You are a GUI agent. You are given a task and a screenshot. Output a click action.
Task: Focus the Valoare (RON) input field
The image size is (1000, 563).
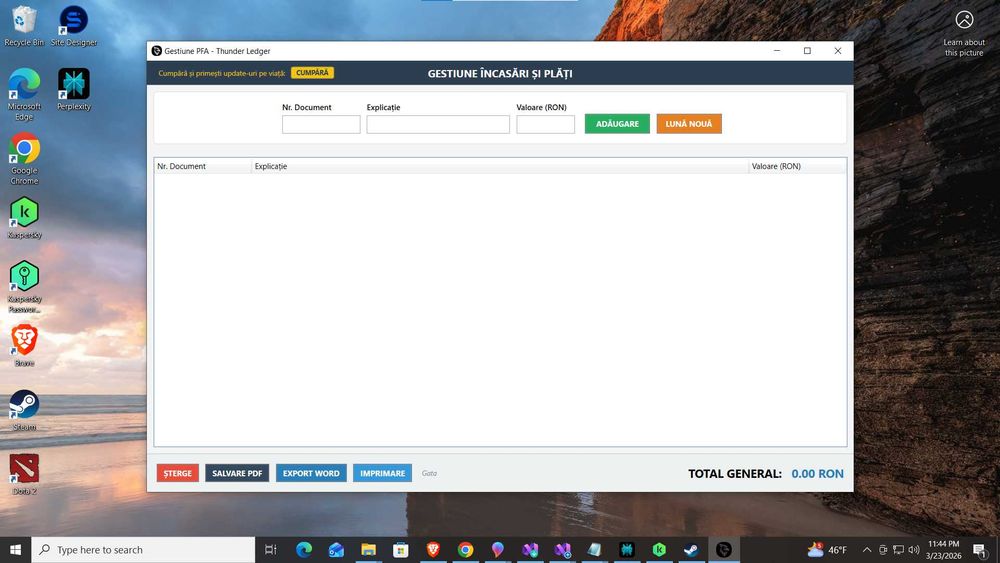[545, 124]
